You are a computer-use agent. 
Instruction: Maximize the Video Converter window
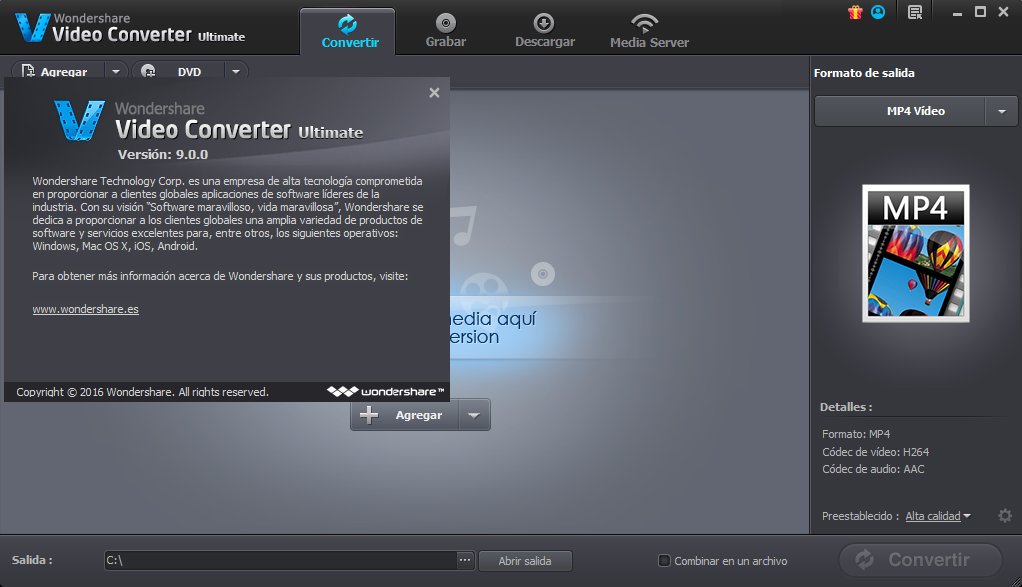980,12
